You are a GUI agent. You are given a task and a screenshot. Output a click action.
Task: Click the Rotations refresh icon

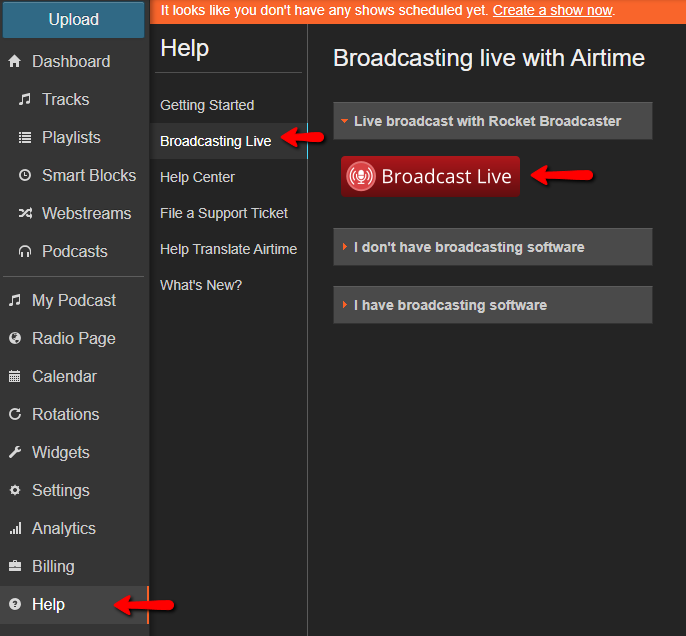pyautogui.click(x=15, y=414)
